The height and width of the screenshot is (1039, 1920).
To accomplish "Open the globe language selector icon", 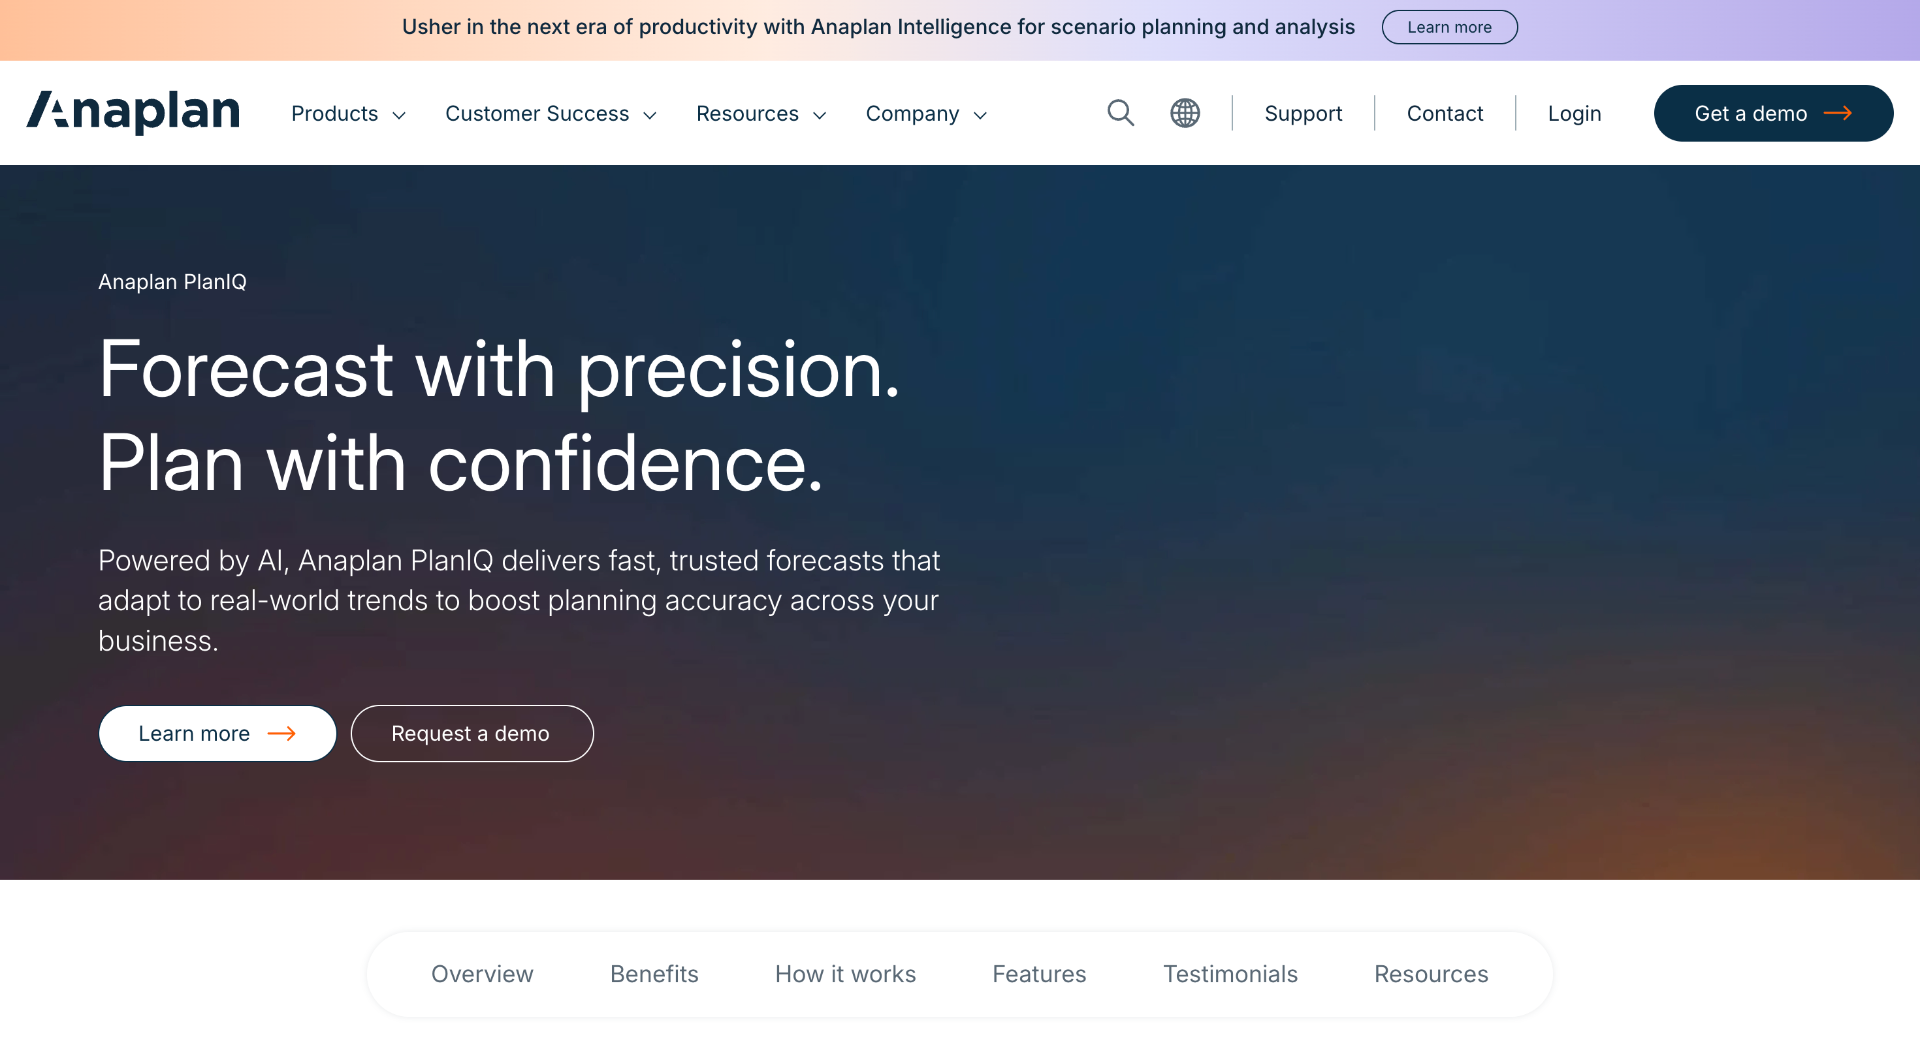I will point(1185,113).
